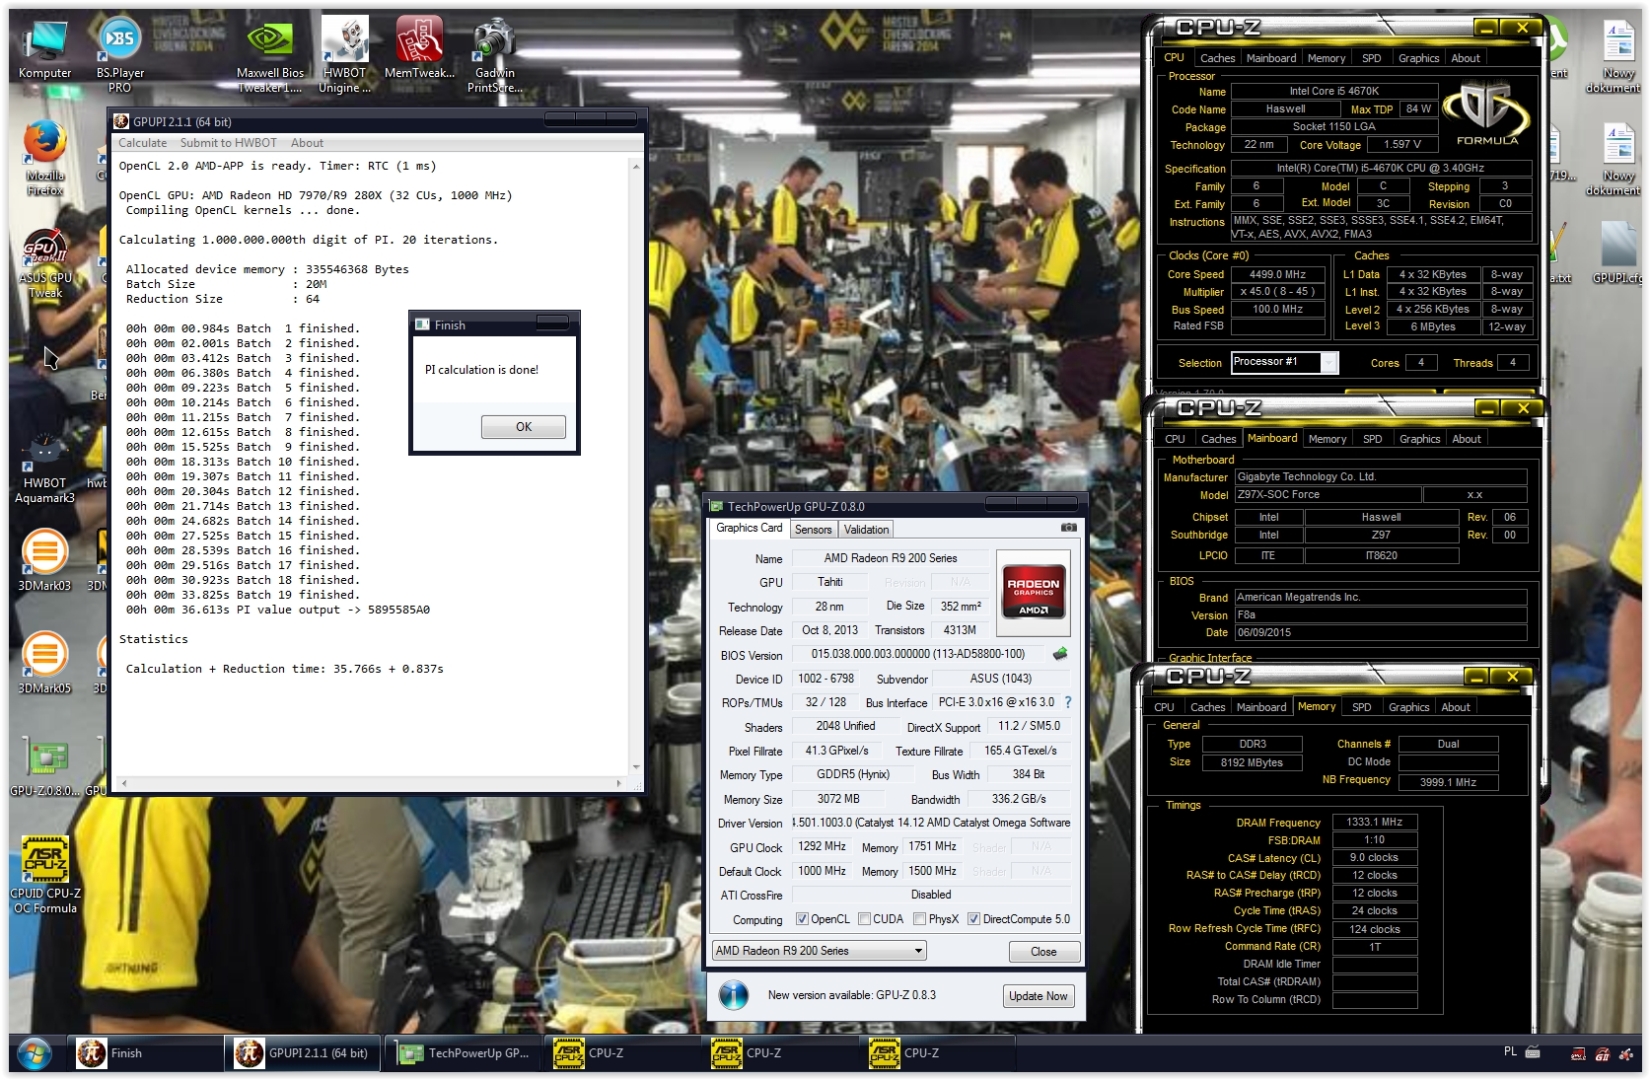Image resolution: width=1650 pixels, height=1080 pixels.
Task: Click GPU-Z info icon beside update notice
Action: pos(734,995)
